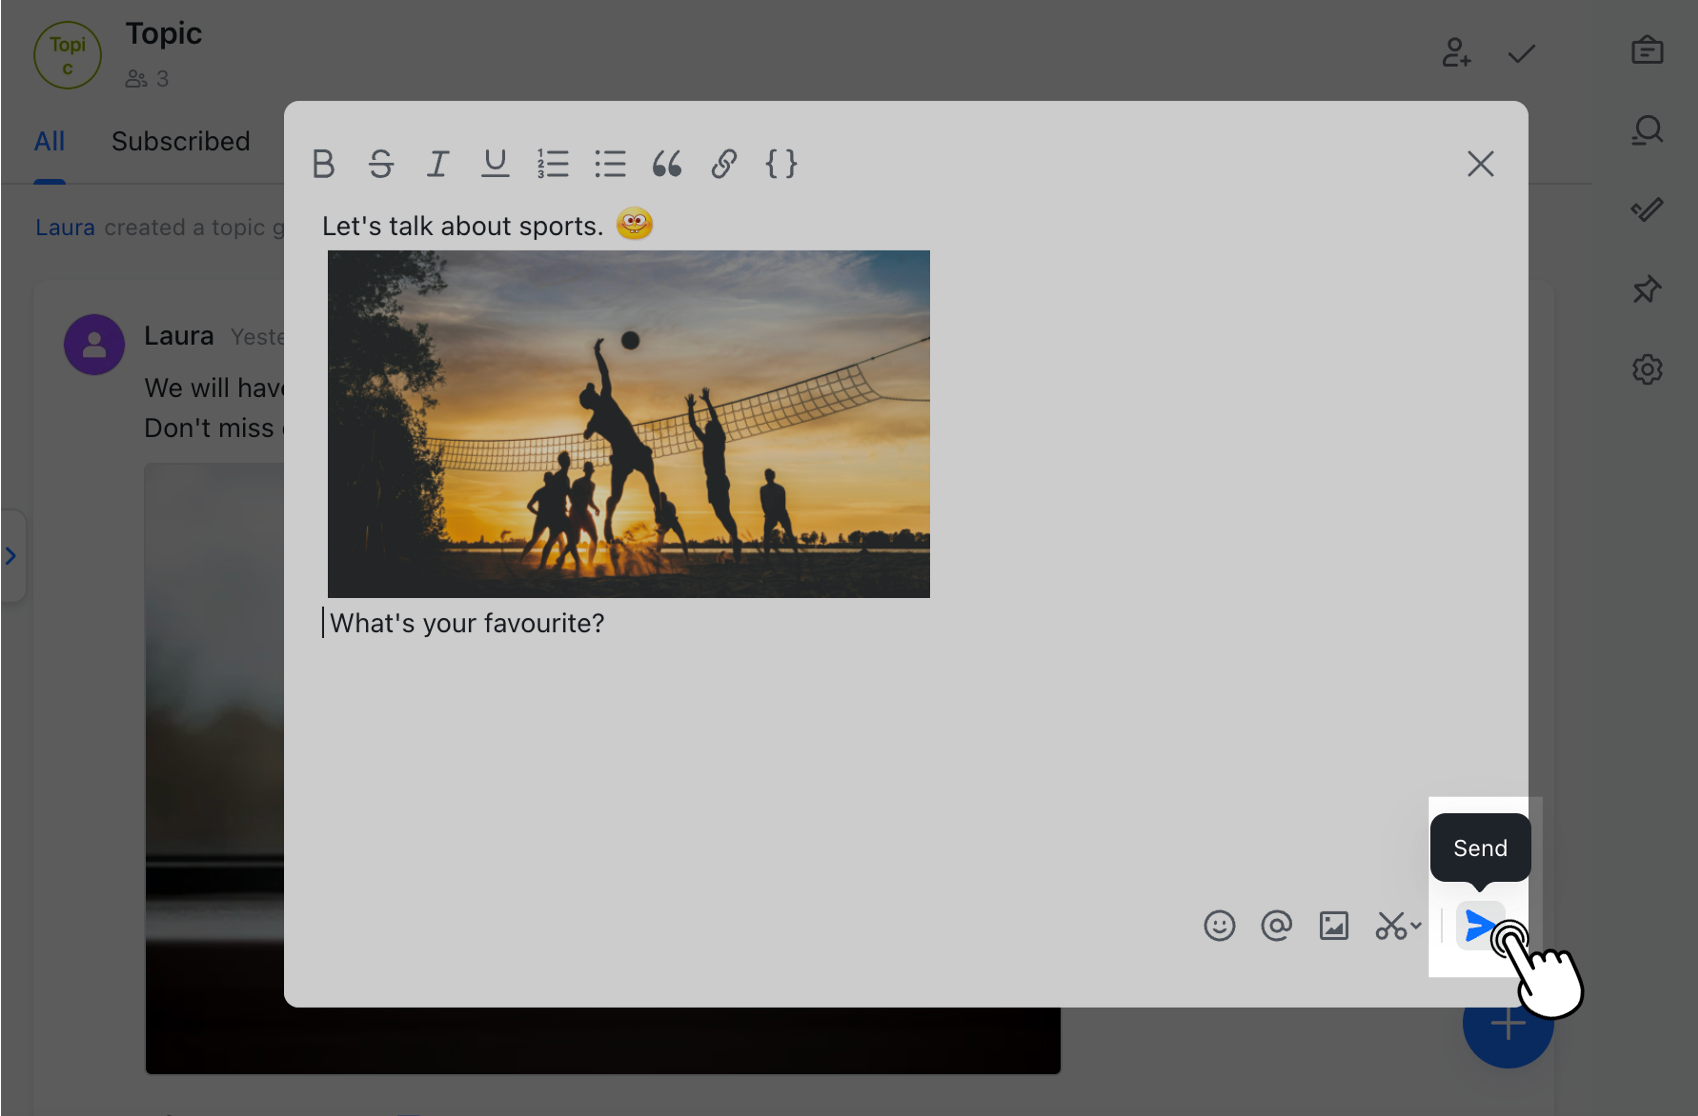Viewport: 1698px width, 1116px height.
Task: Toggle strikethrough text formatting
Action: coord(380,164)
